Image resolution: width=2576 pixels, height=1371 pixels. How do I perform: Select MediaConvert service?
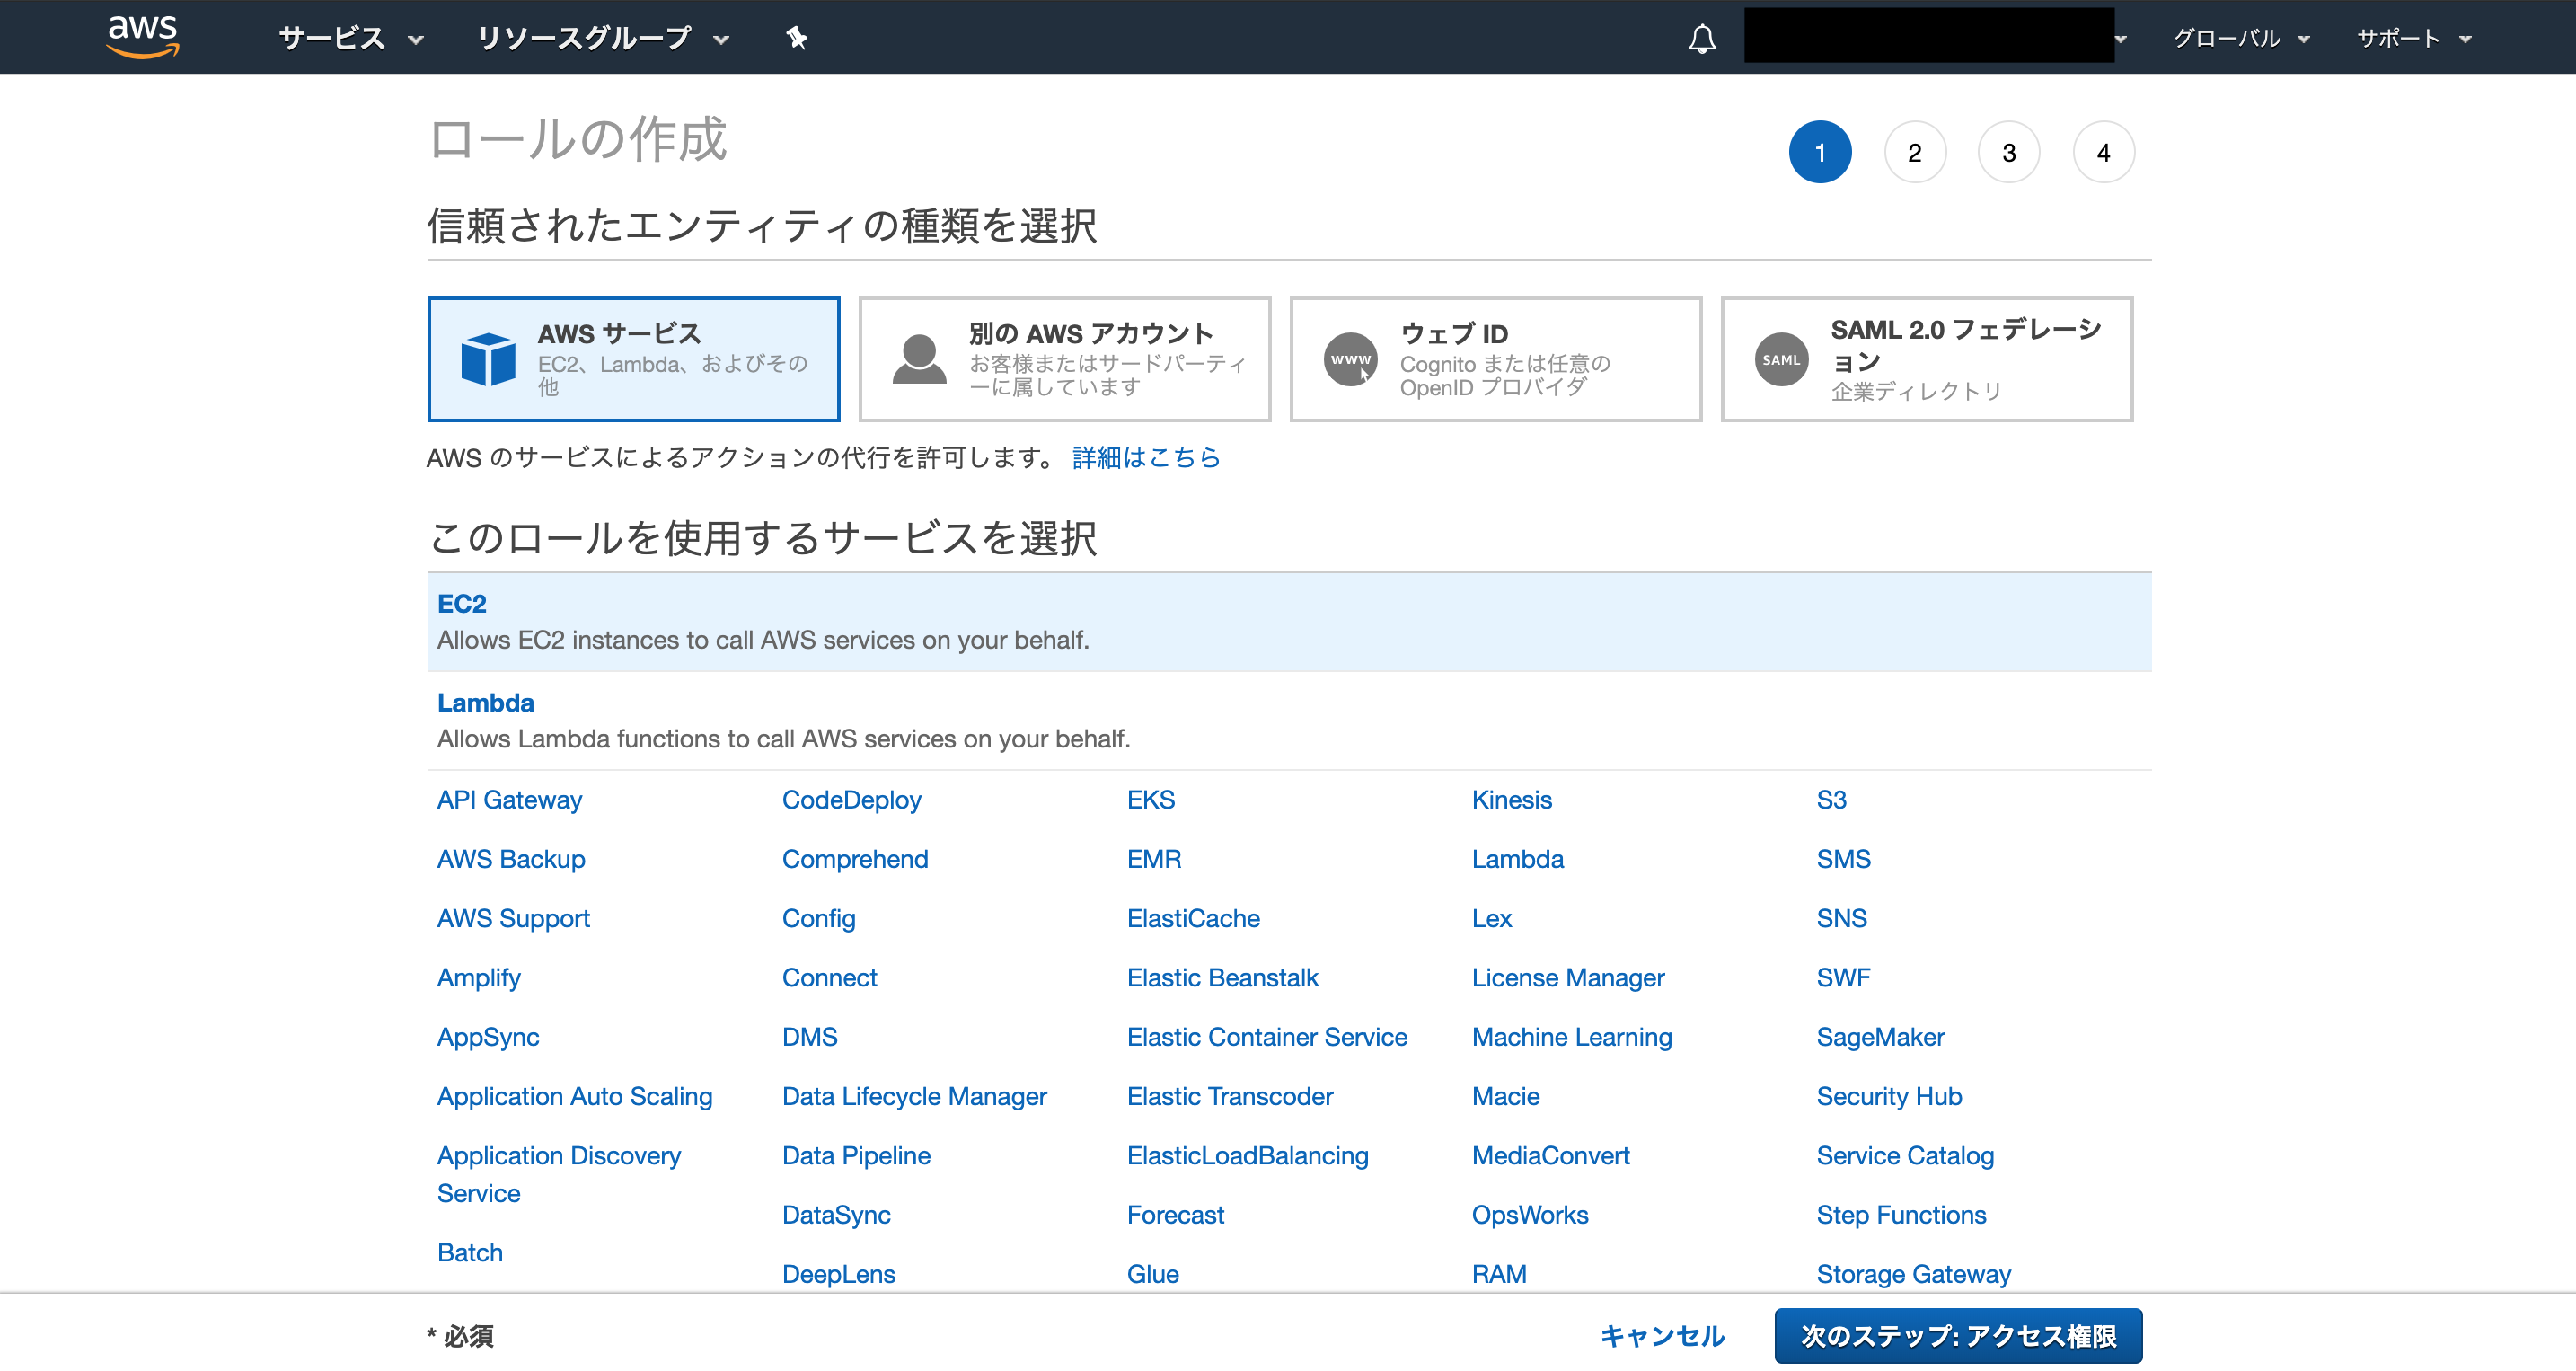1550,1155
